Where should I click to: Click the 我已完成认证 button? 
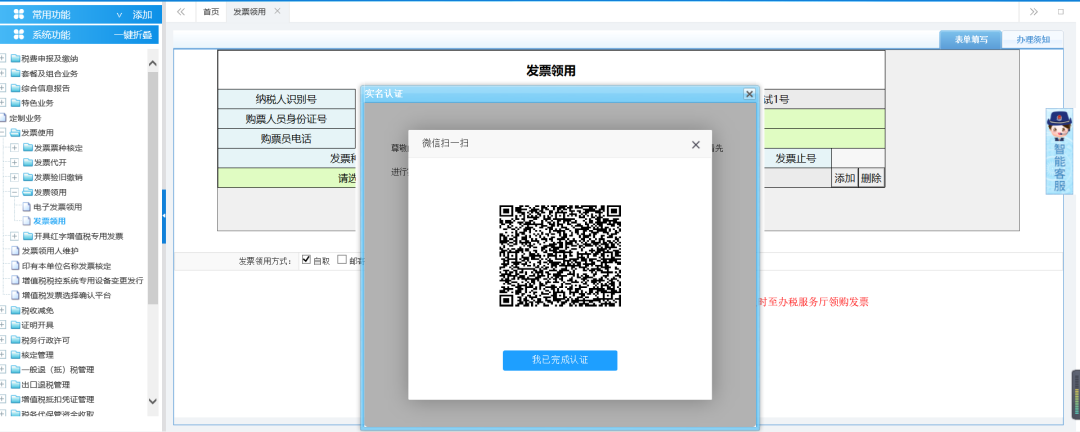(560, 360)
